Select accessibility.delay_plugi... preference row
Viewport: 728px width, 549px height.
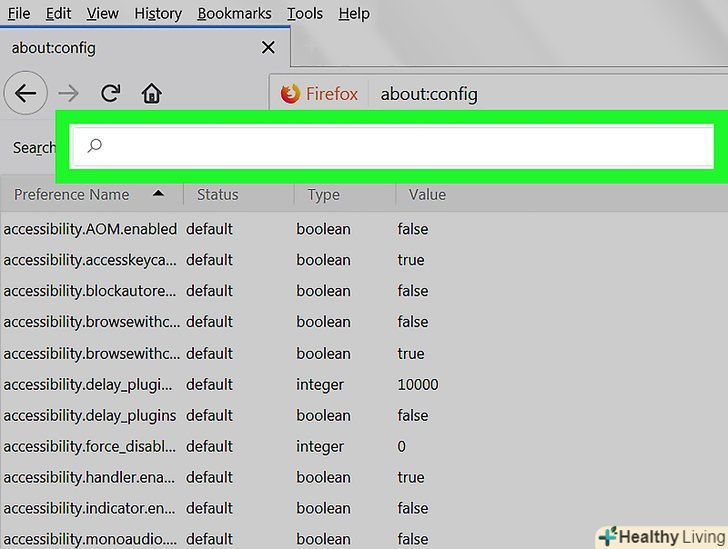pyautogui.click(x=364, y=385)
